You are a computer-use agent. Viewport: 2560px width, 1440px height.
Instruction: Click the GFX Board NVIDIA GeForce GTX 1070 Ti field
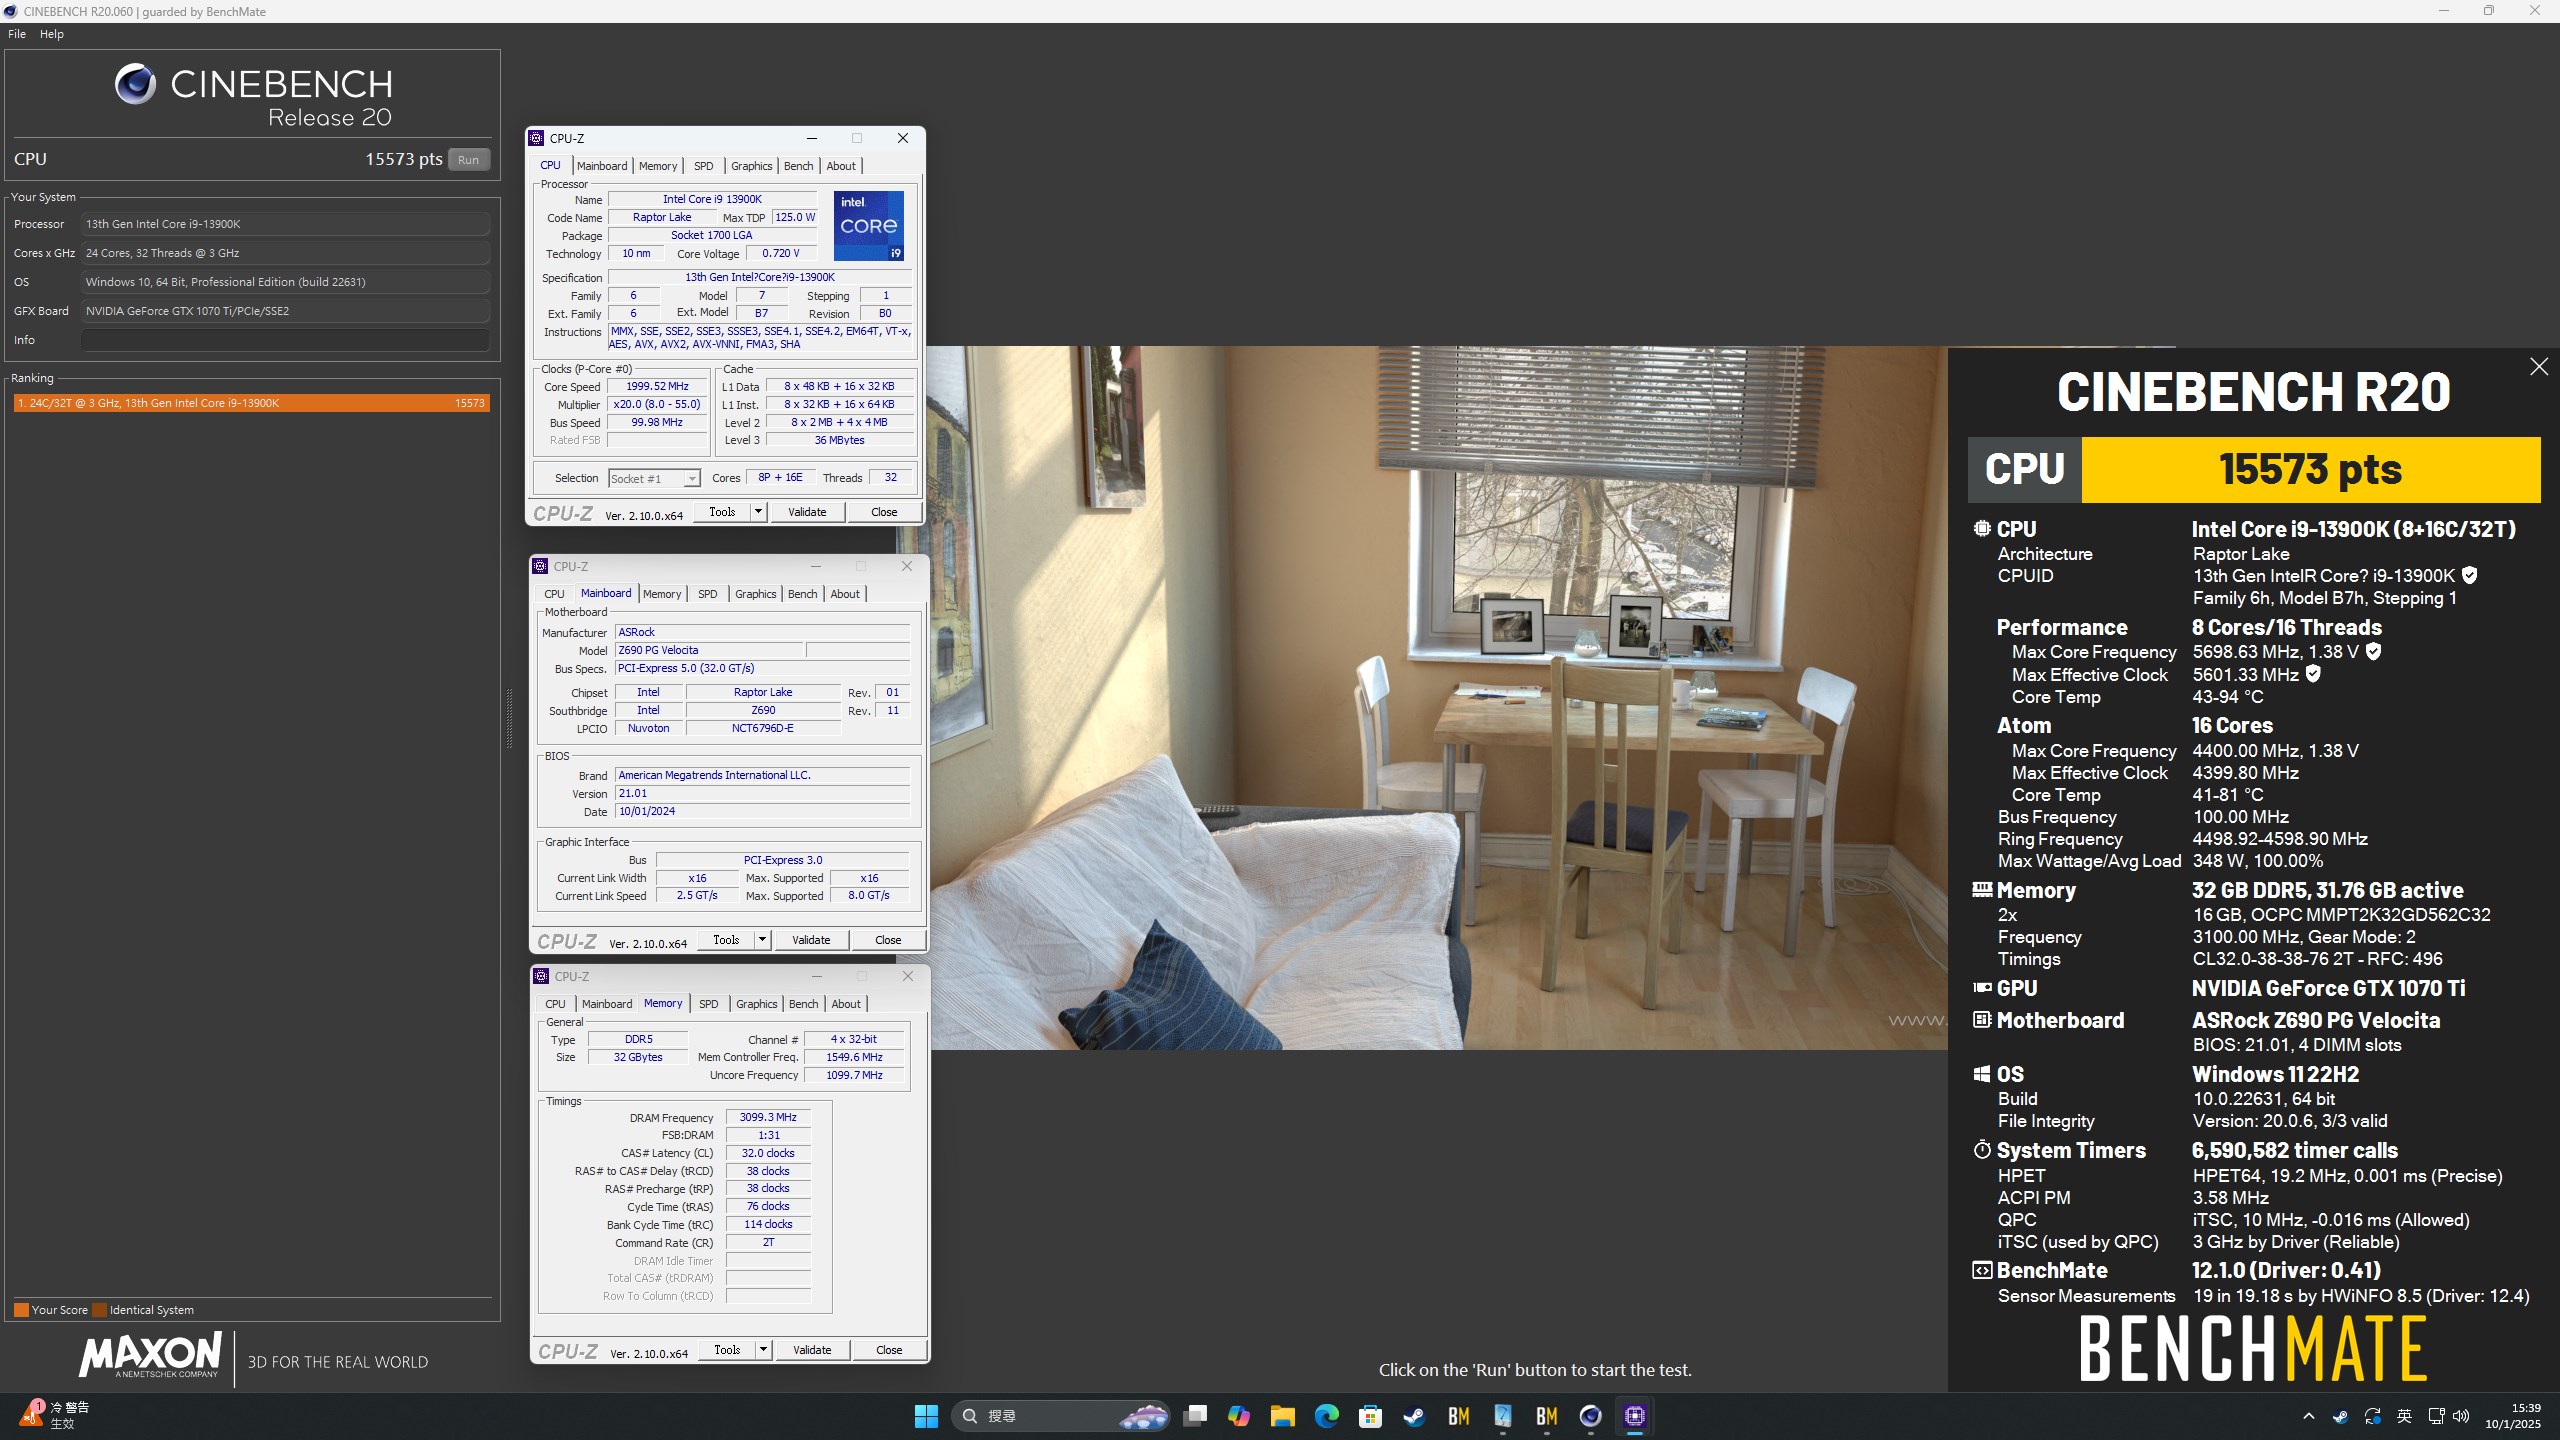285,311
